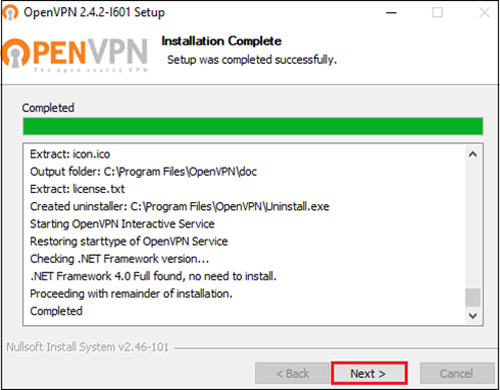Select 'Starting OpenVPN Interactive Service' log line
Screen dimensions: 500x390
point(122,224)
